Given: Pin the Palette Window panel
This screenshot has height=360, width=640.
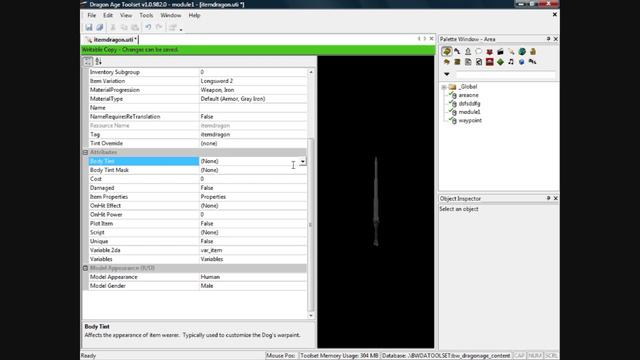Looking at the screenshot, I should point(548,39).
